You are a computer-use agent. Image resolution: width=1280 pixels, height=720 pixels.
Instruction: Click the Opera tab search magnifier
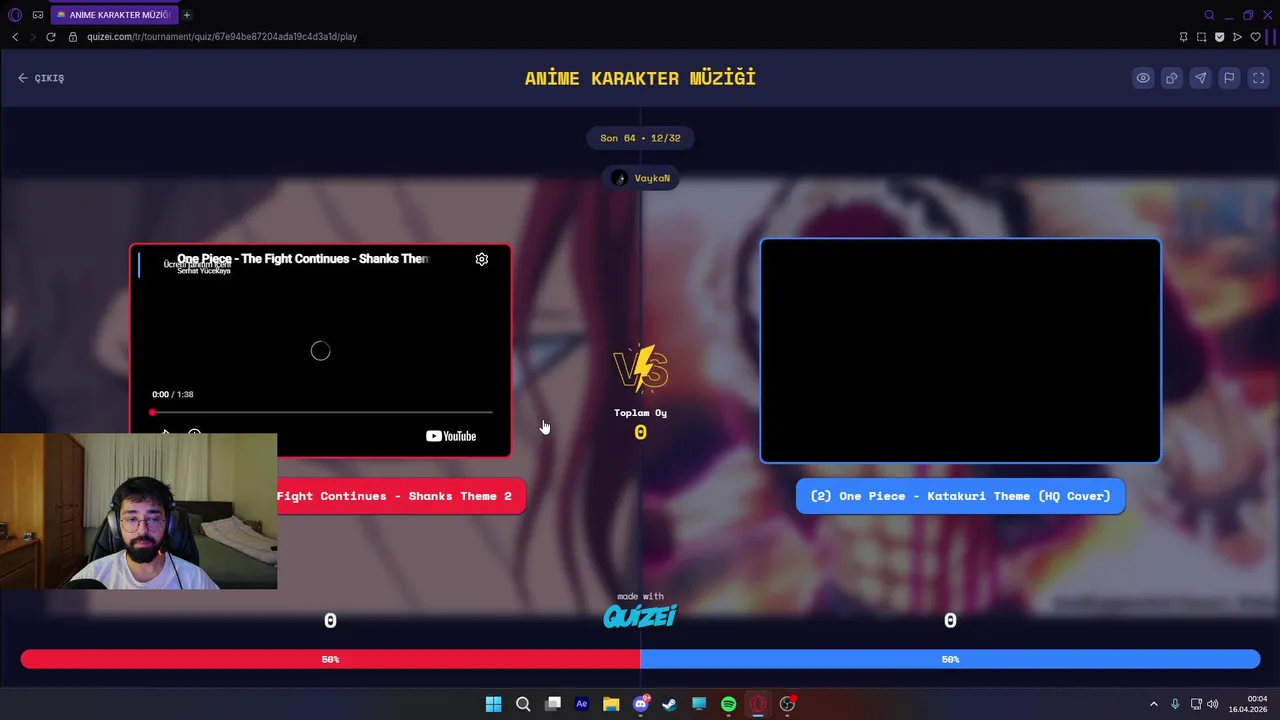click(1209, 15)
